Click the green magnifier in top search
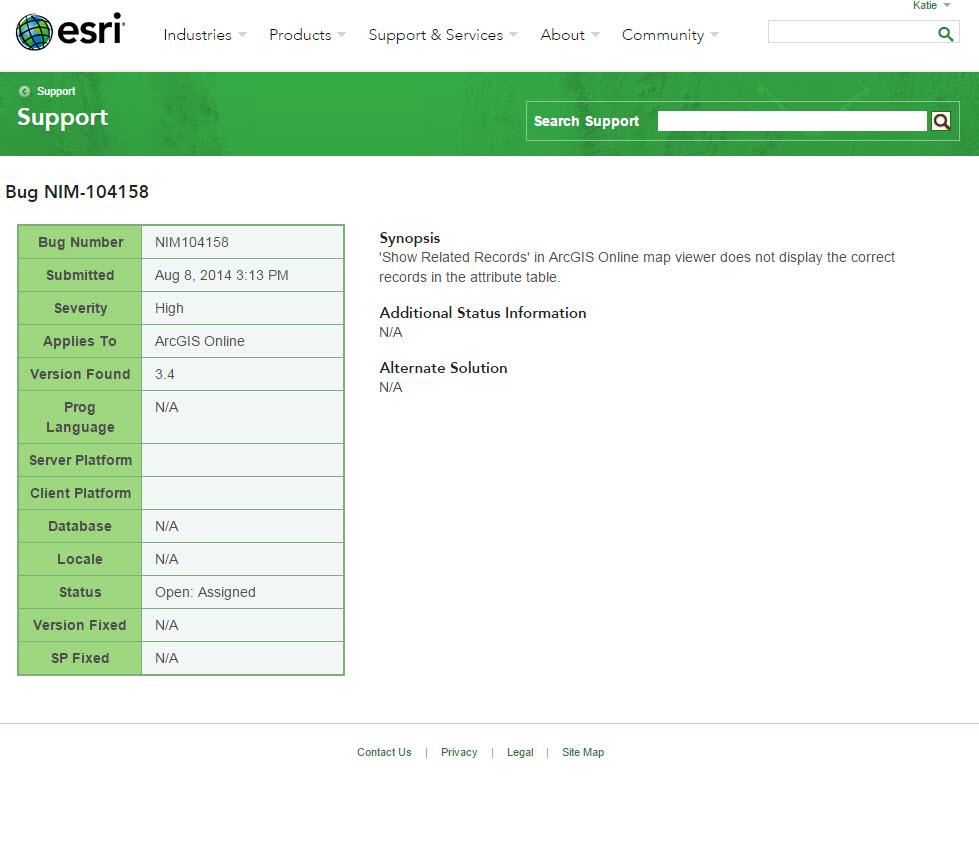Screen dimensions: 979x859 pos(945,34)
